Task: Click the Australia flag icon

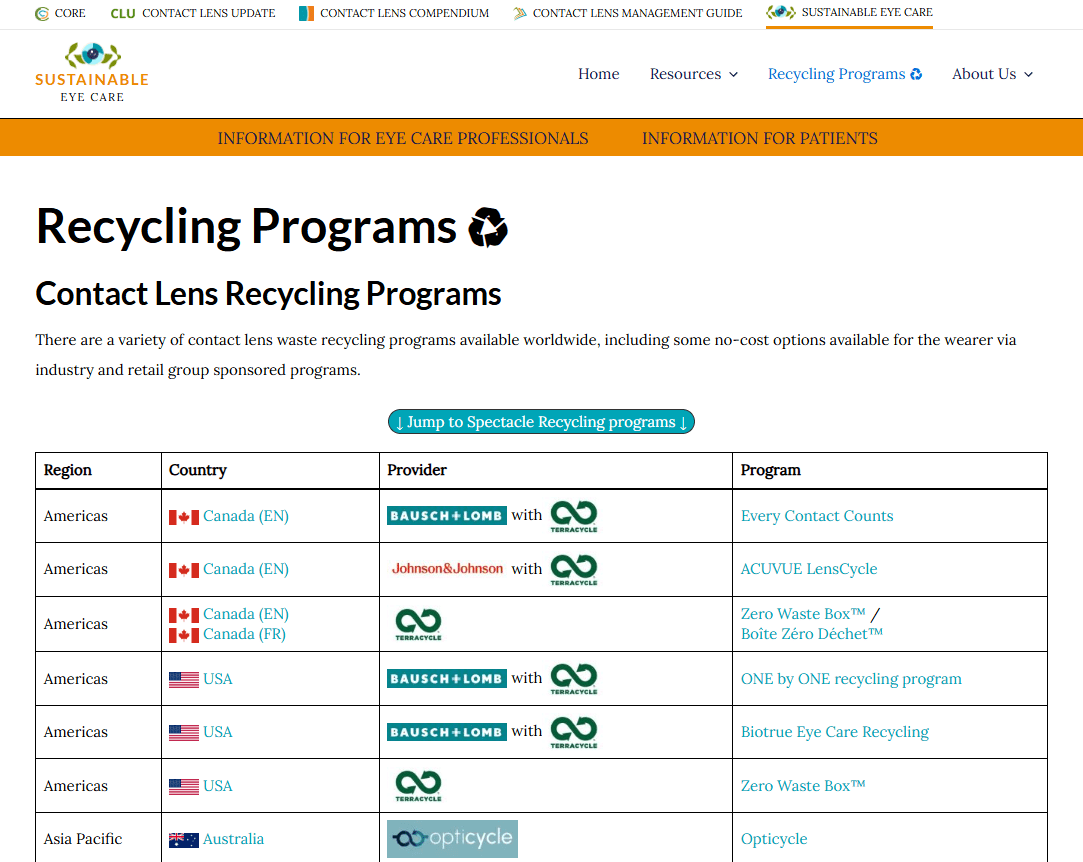Action: coord(183,840)
